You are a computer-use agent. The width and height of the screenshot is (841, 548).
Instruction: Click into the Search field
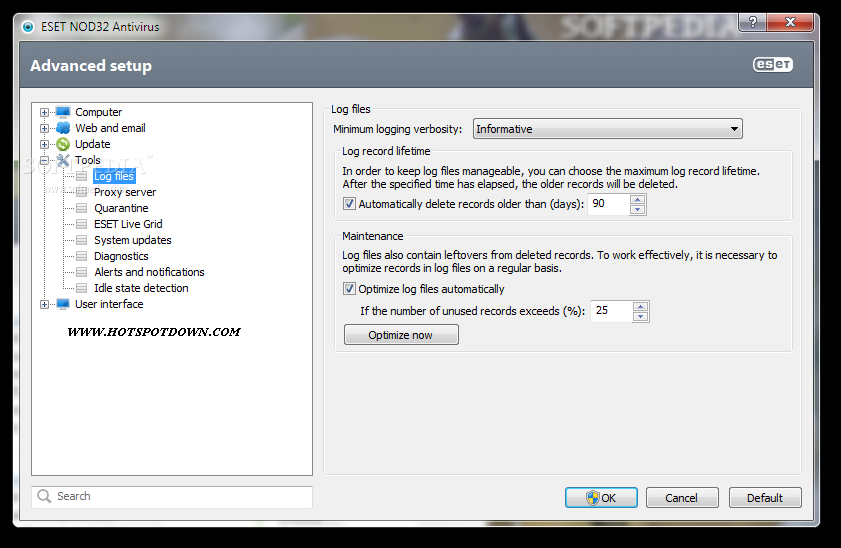pos(172,497)
